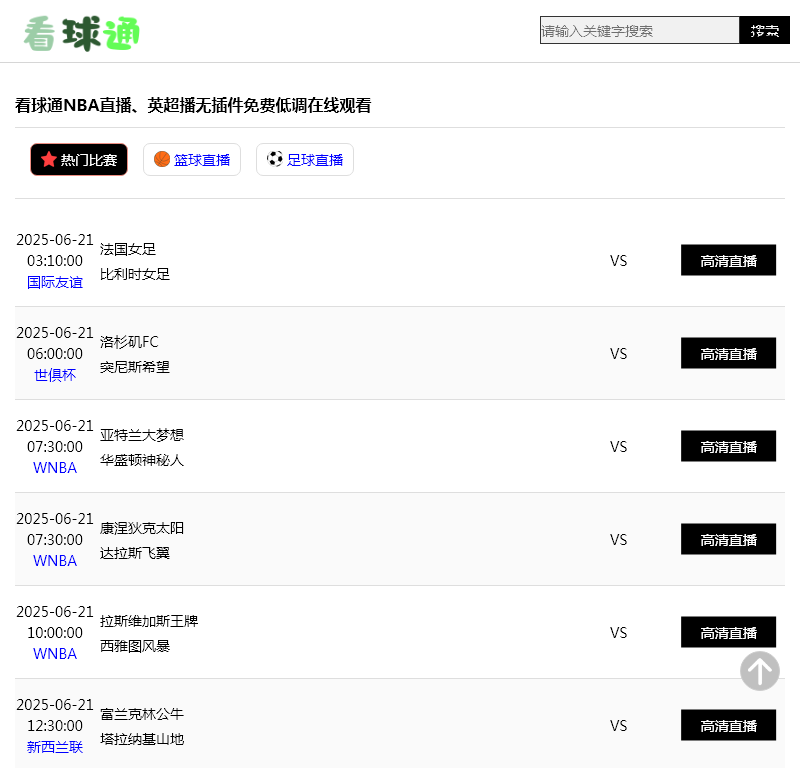Click team name 塔拉纳基山地
The height and width of the screenshot is (768, 800).
142,739
